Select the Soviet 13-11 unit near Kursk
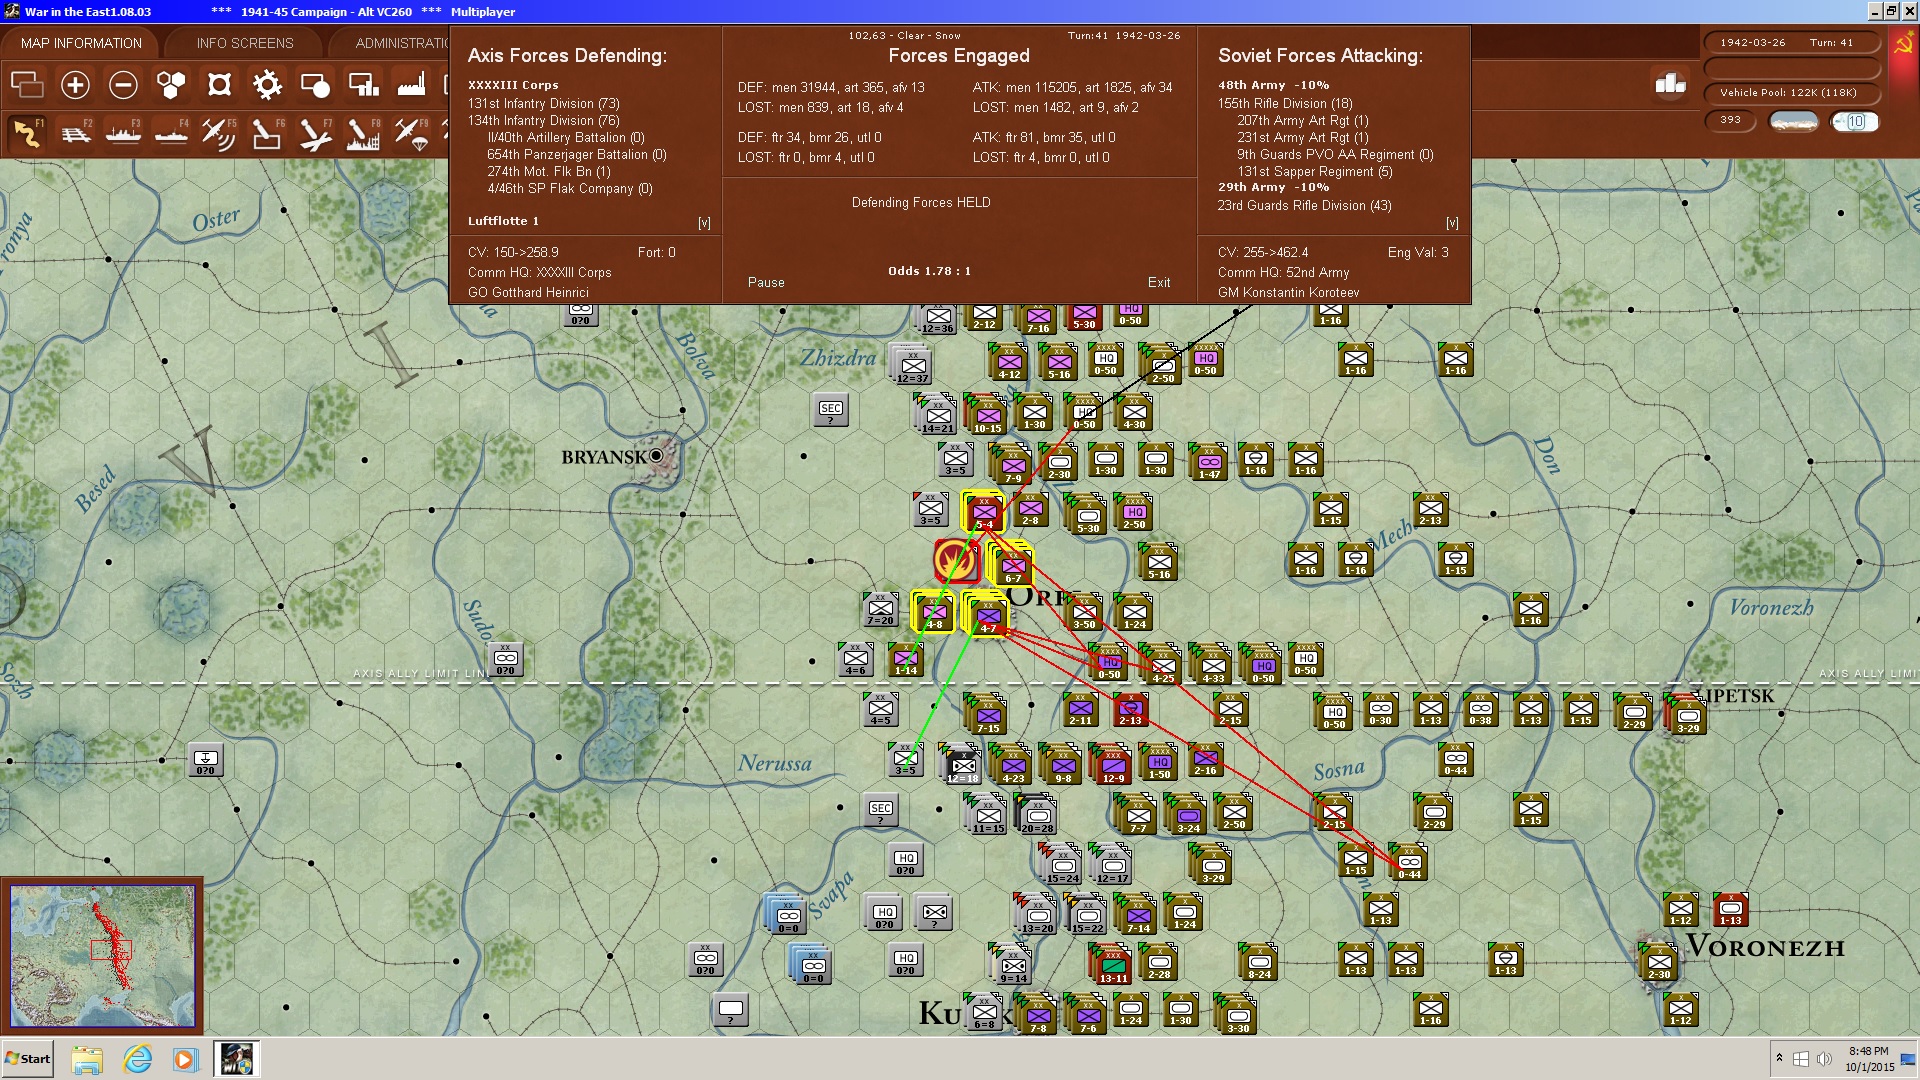The width and height of the screenshot is (1920, 1080). click(1113, 965)
